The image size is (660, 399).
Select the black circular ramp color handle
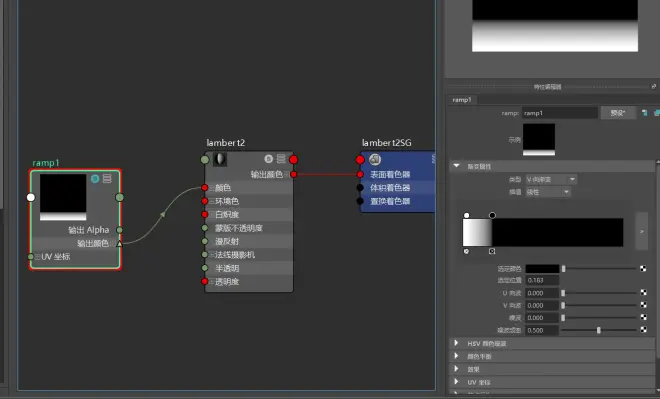coord(492,215)
